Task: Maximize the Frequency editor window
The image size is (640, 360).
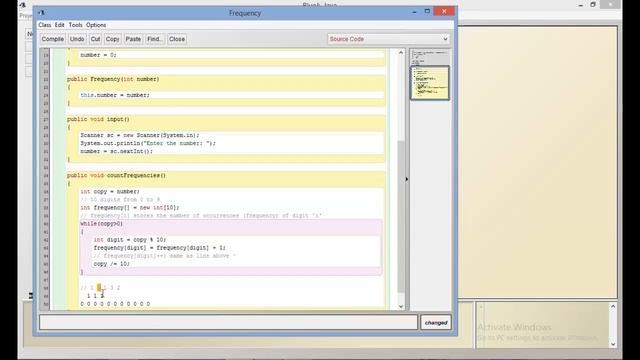Action: (x=427, y=11)
